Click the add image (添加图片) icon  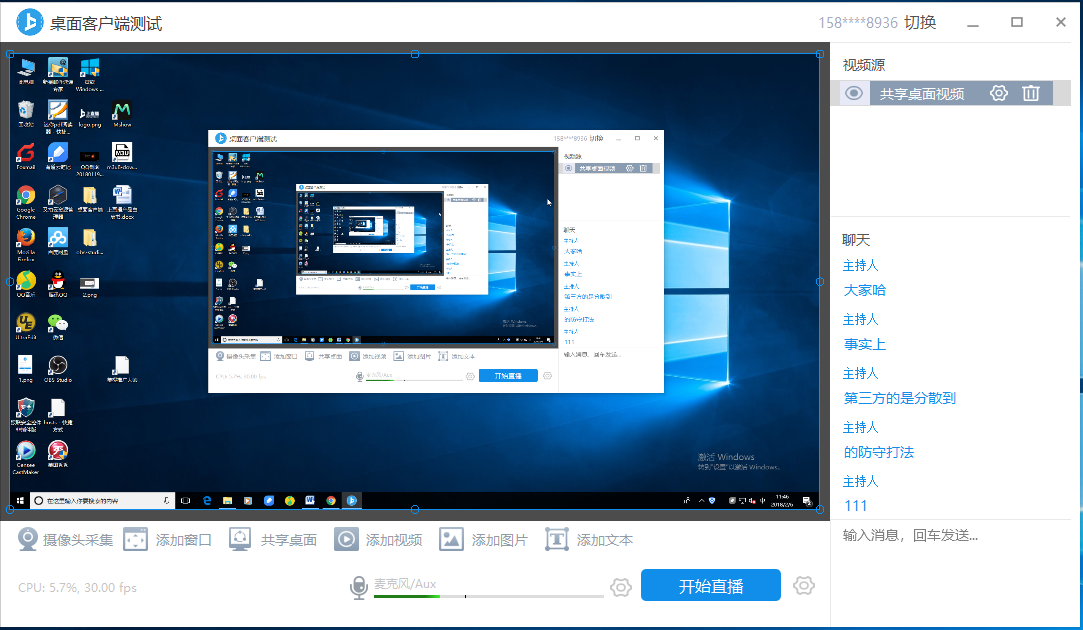tap(451, 539)
